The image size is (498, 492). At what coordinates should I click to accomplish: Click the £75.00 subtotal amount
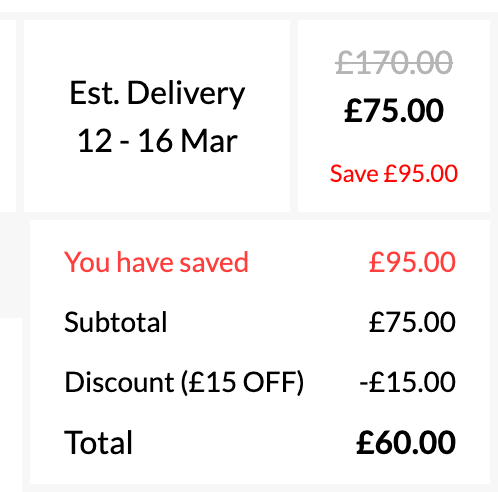[x=412, y=322]
